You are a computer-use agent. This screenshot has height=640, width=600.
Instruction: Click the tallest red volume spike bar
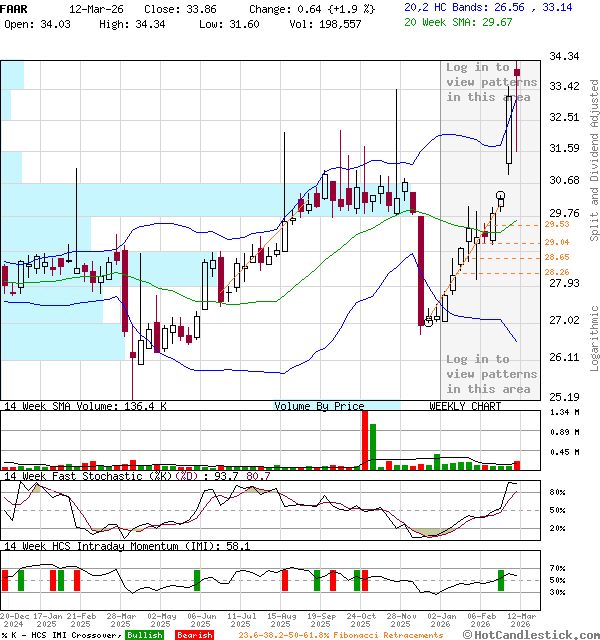(365, 439)
